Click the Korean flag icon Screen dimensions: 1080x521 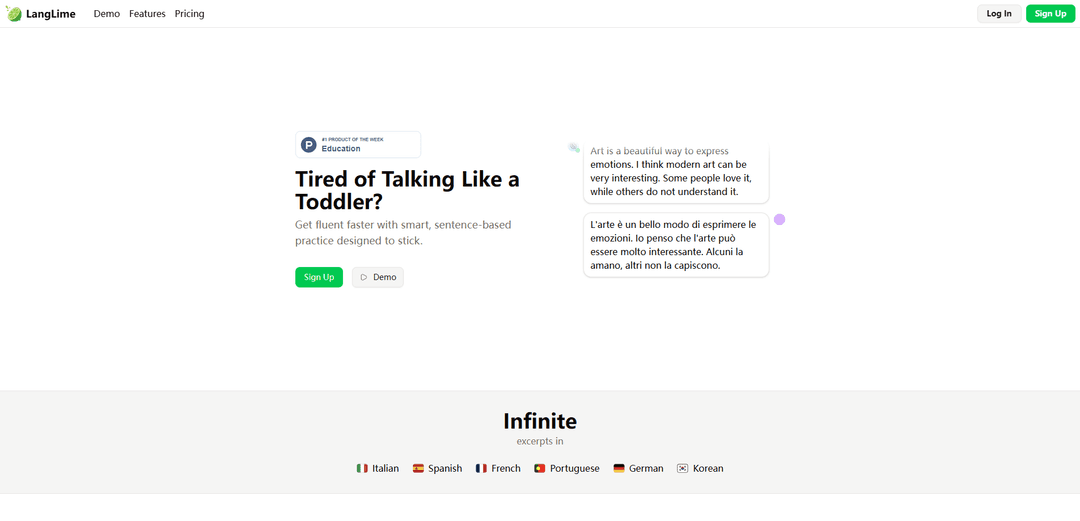(682, 468)
